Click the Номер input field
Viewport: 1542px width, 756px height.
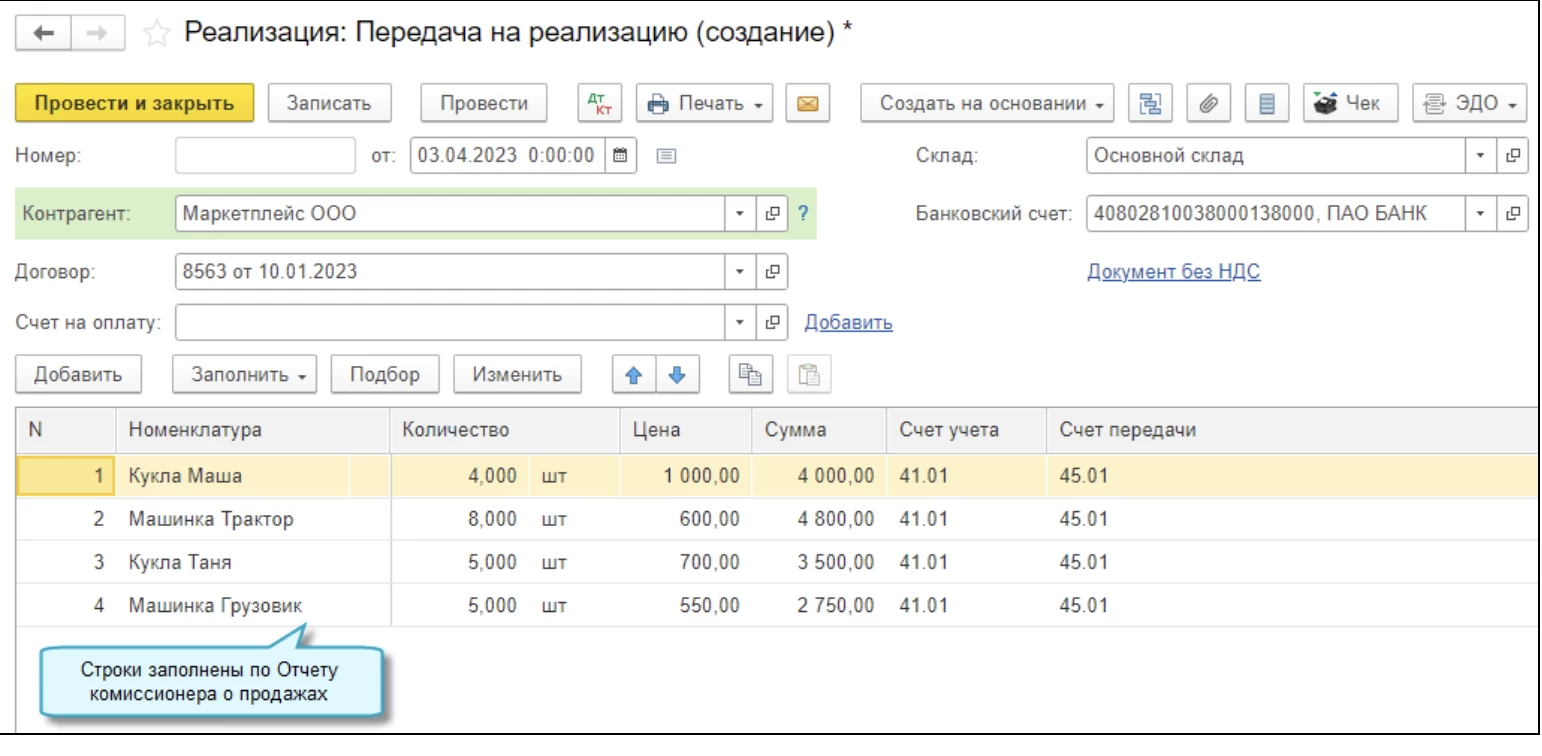[265, 155]
